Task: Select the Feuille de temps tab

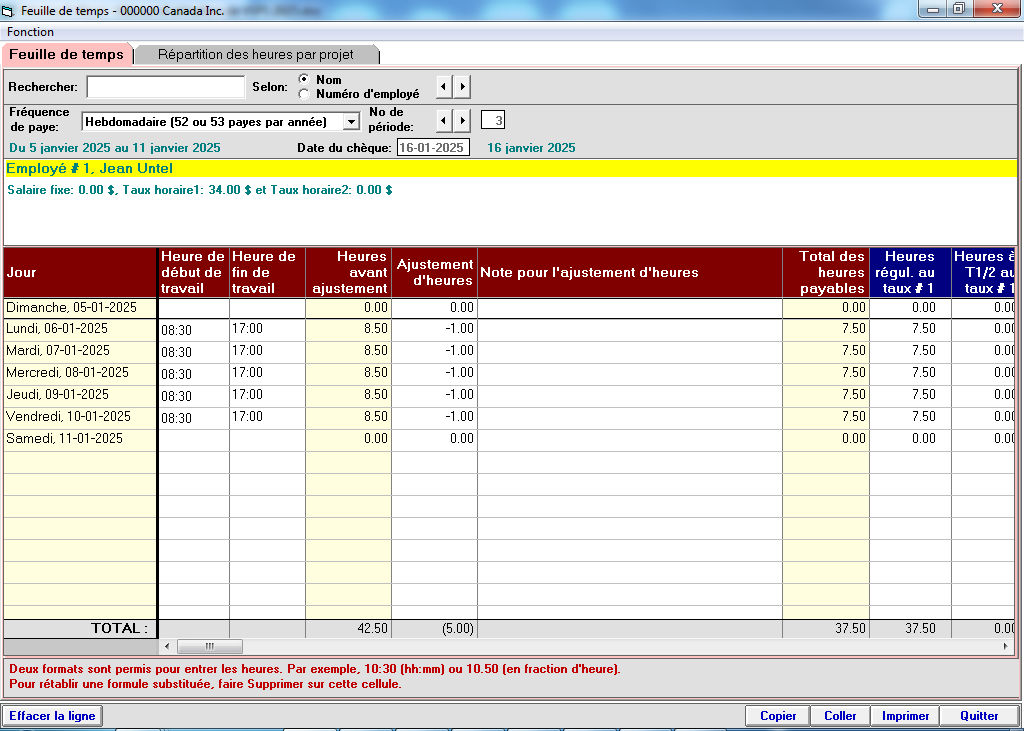Action: [66, 55]
